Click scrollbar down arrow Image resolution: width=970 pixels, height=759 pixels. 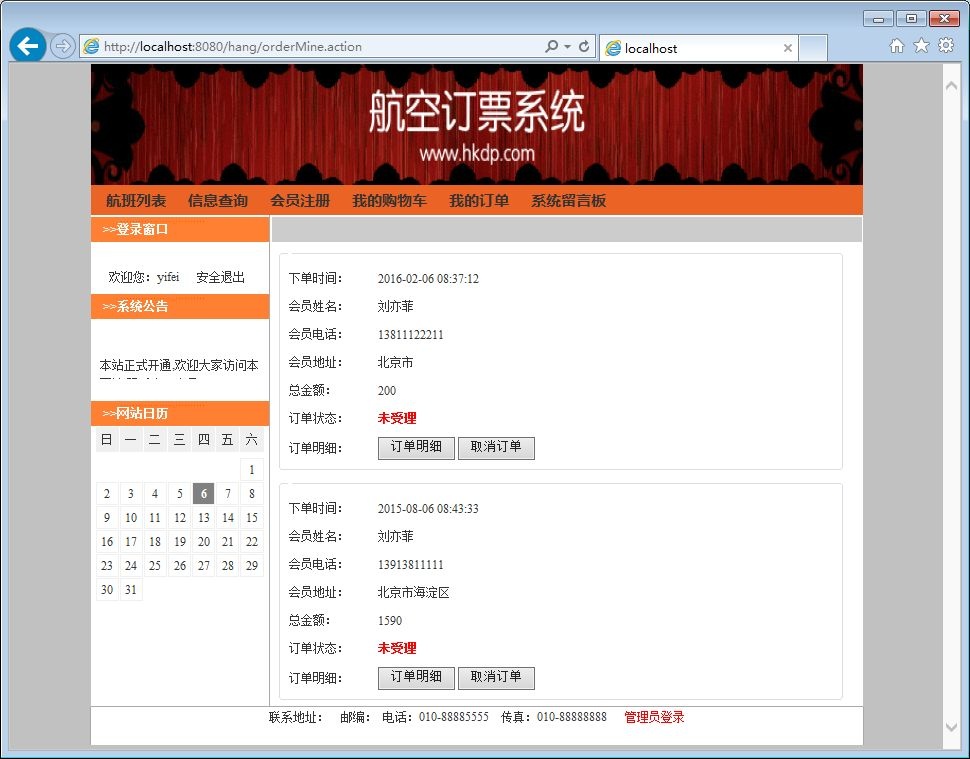[951, 727]
